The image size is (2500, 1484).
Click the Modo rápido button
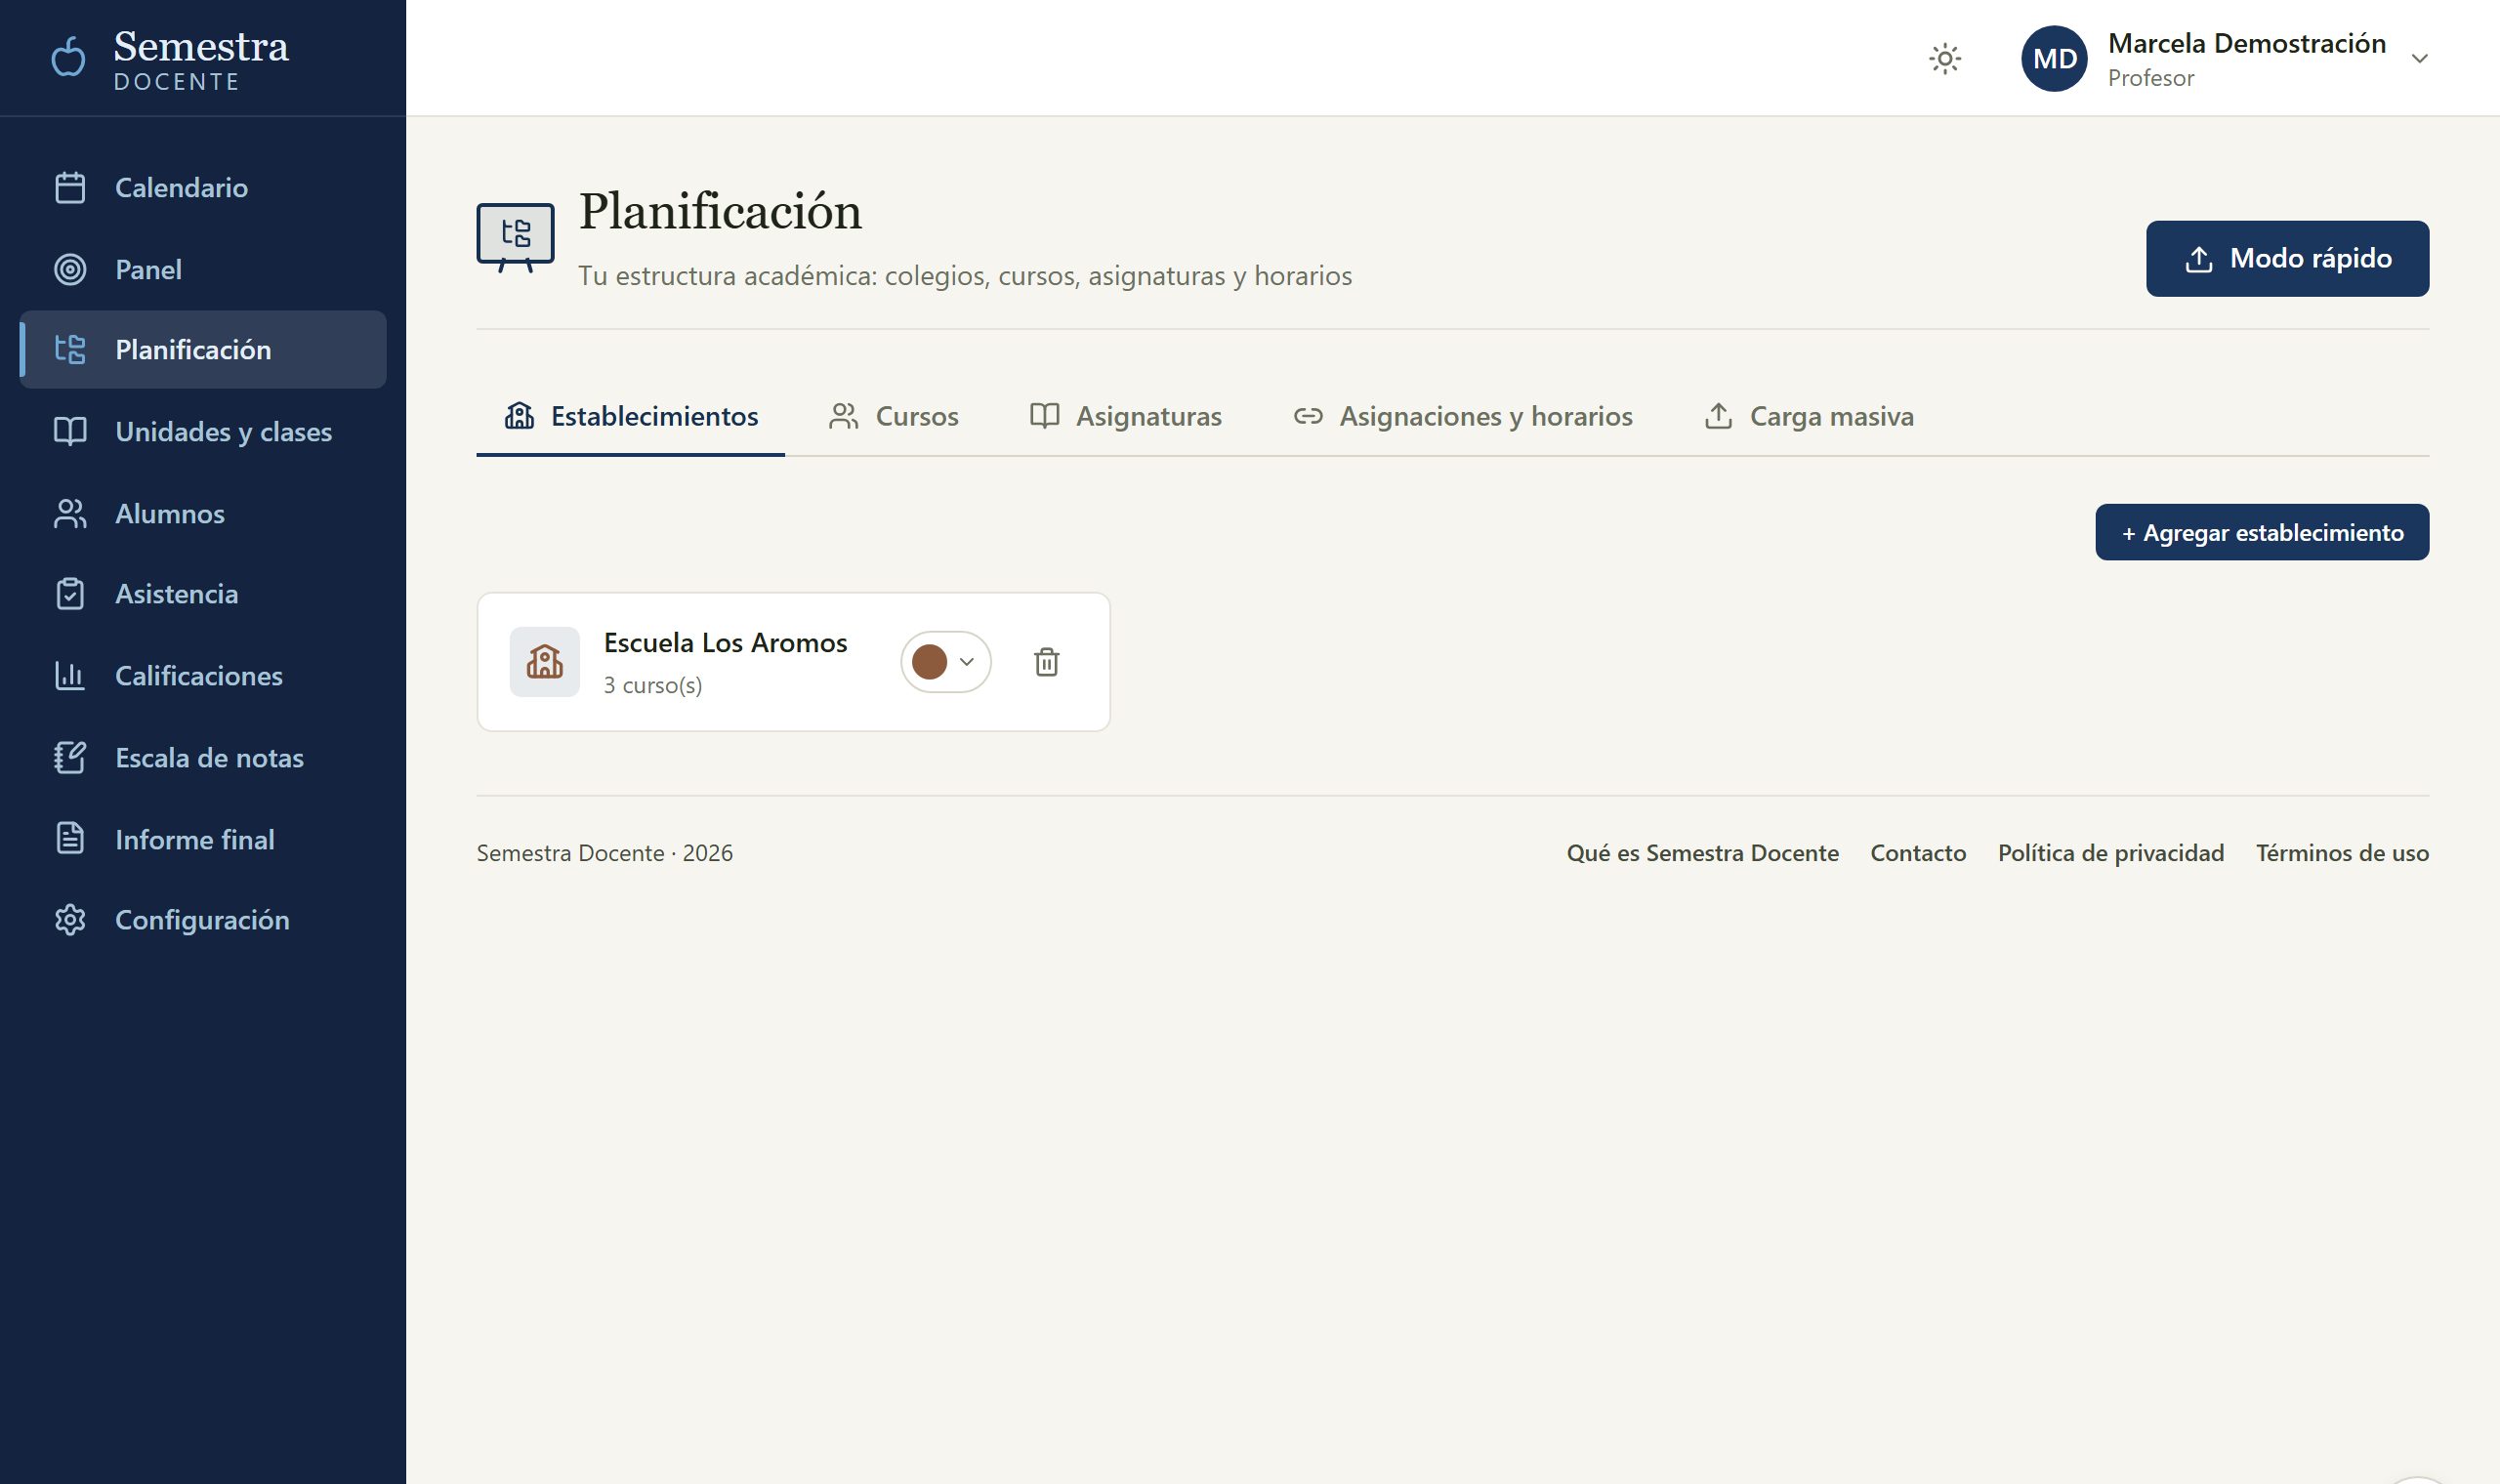click(x=2288, y=259)
